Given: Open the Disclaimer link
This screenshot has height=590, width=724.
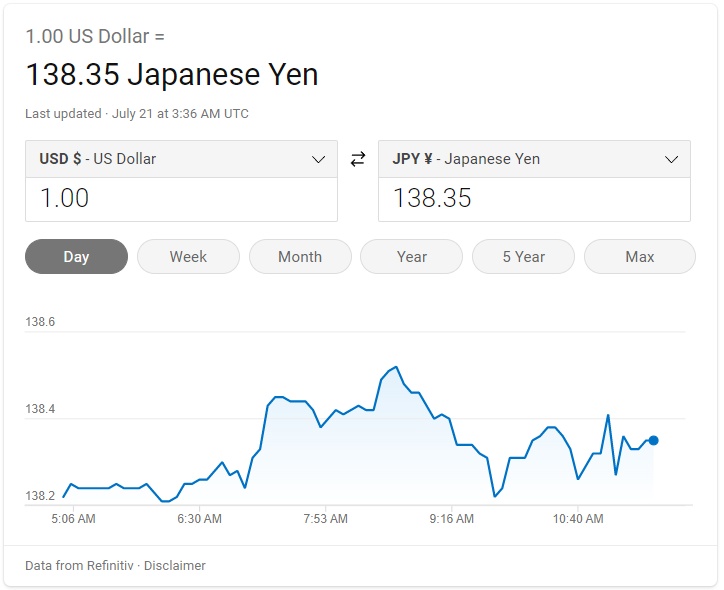Looking at the screenshot, I should point(175,565).
